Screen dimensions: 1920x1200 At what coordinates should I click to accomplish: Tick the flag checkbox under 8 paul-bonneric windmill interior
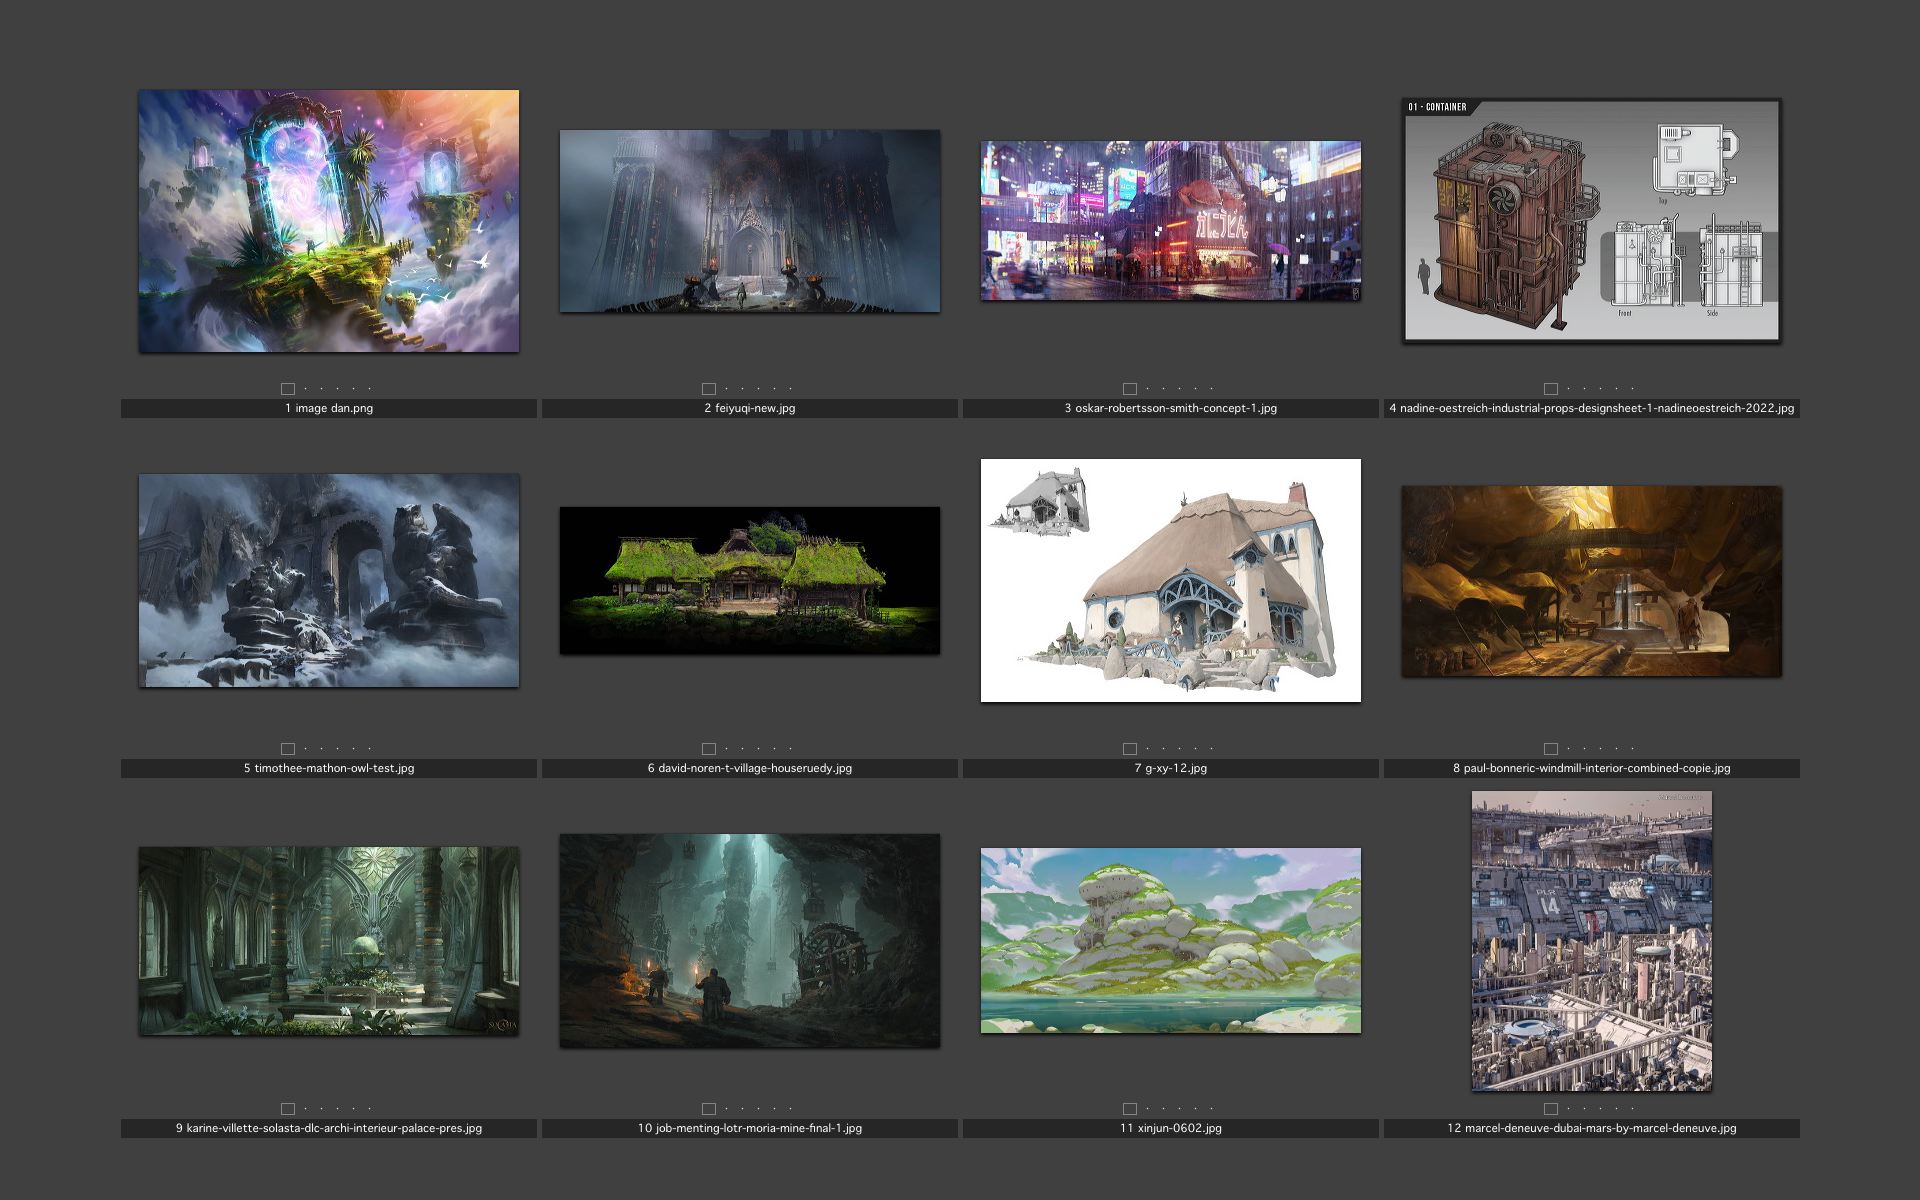[1551, 748]
